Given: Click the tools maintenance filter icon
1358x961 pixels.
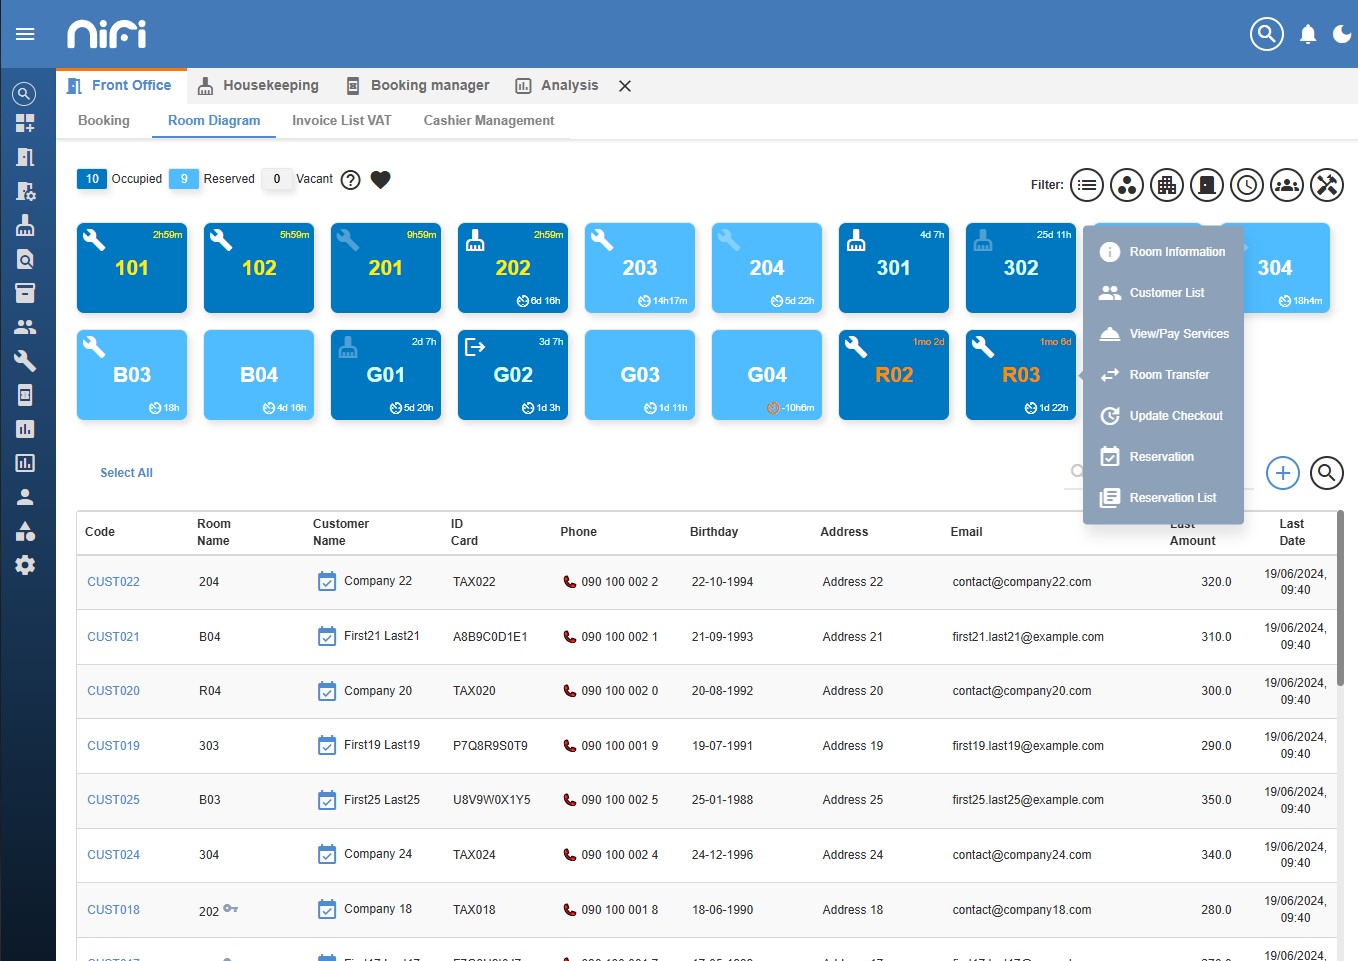Looking at the screenshot, I should tap(1327, 185).
